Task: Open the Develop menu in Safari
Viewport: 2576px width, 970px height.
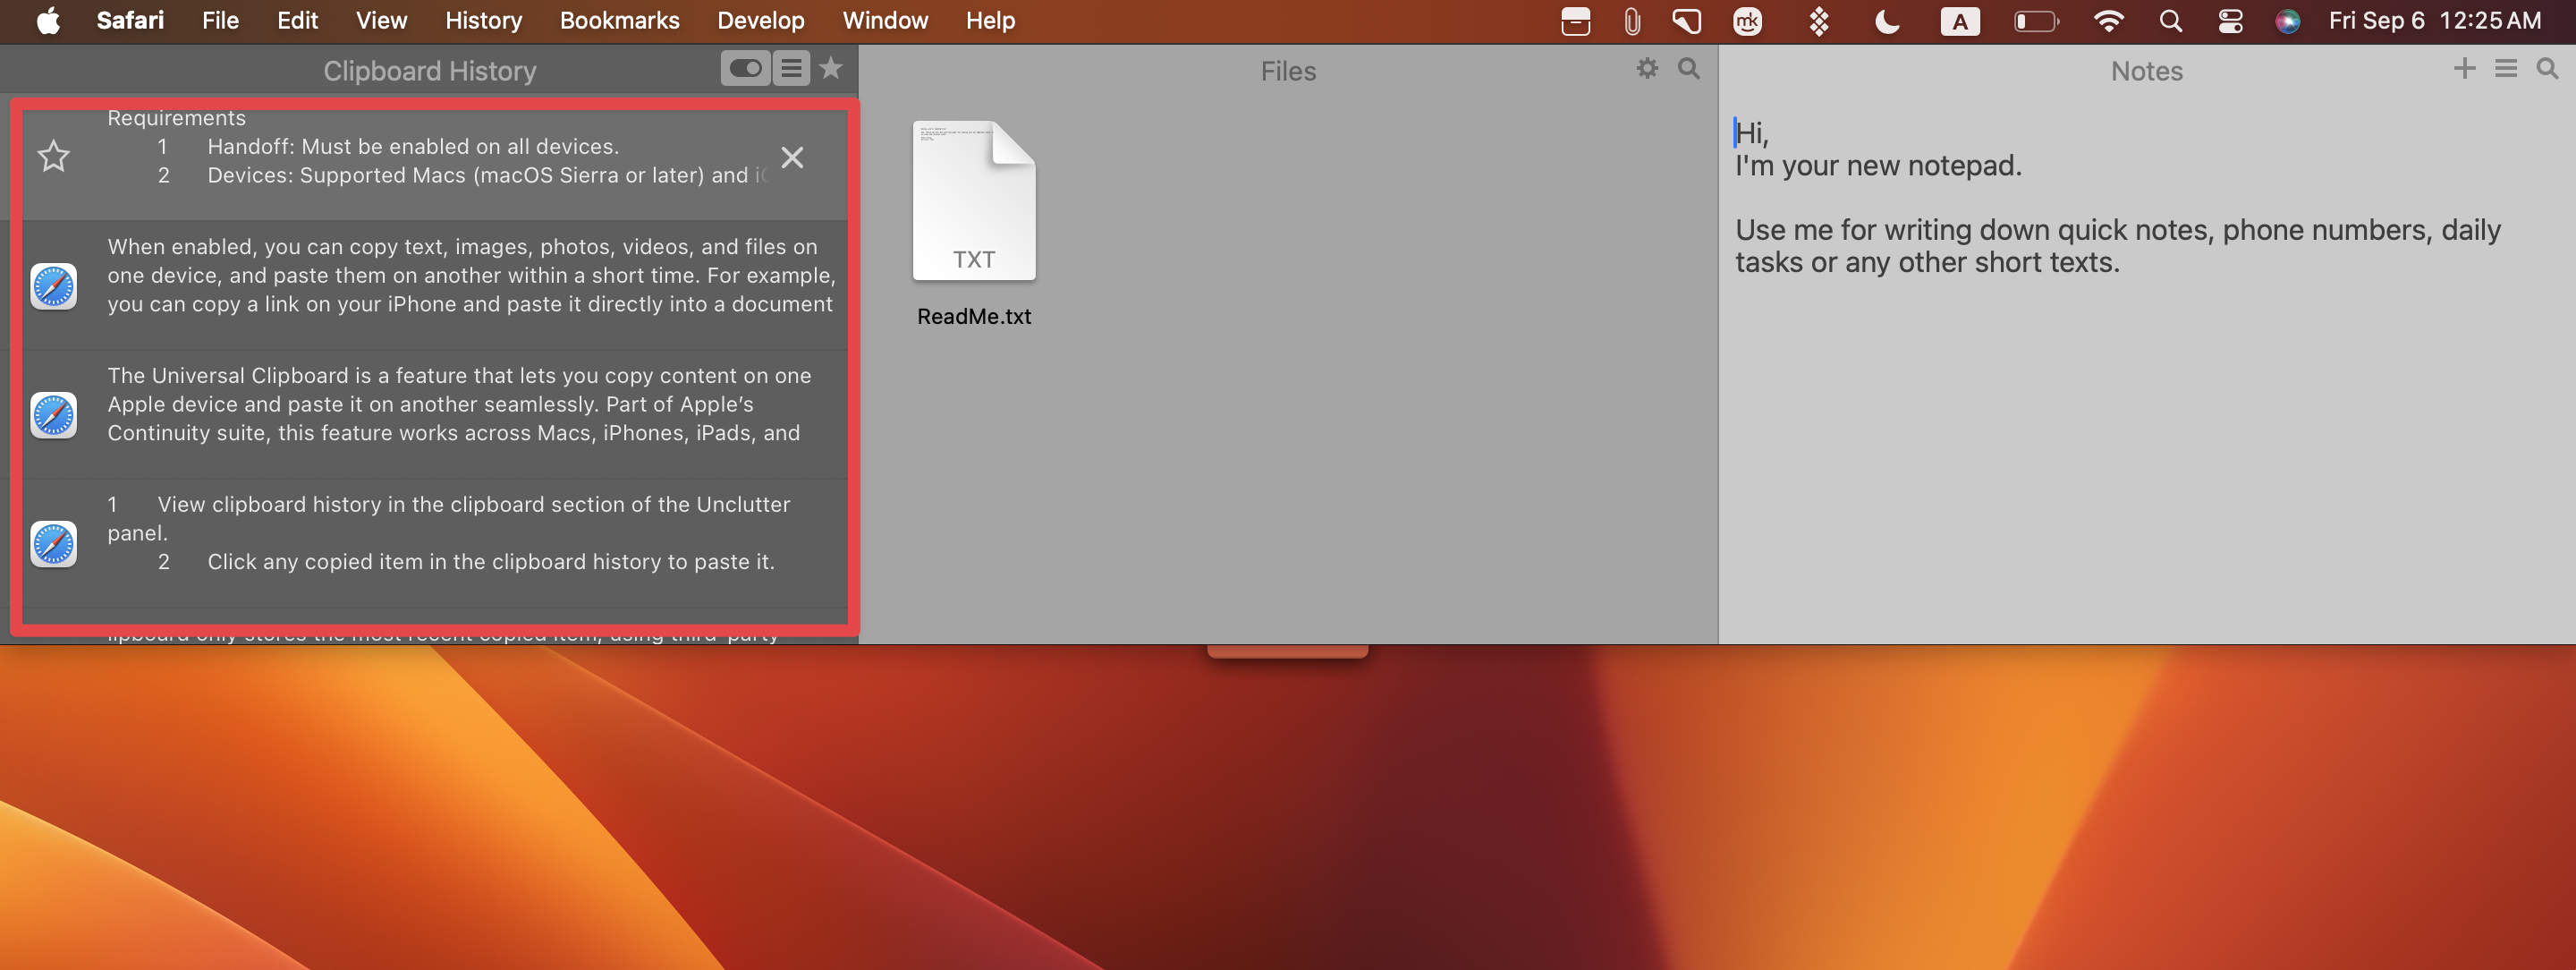Action: 760,20
